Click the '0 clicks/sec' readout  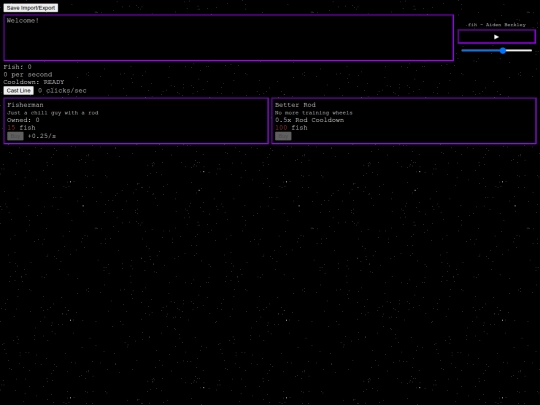point(62,91)
